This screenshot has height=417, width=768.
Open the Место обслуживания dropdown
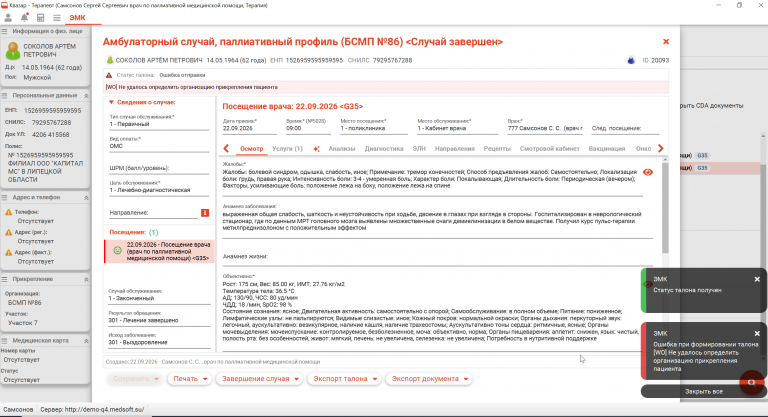pyautogui.click(x=457, y=128)
